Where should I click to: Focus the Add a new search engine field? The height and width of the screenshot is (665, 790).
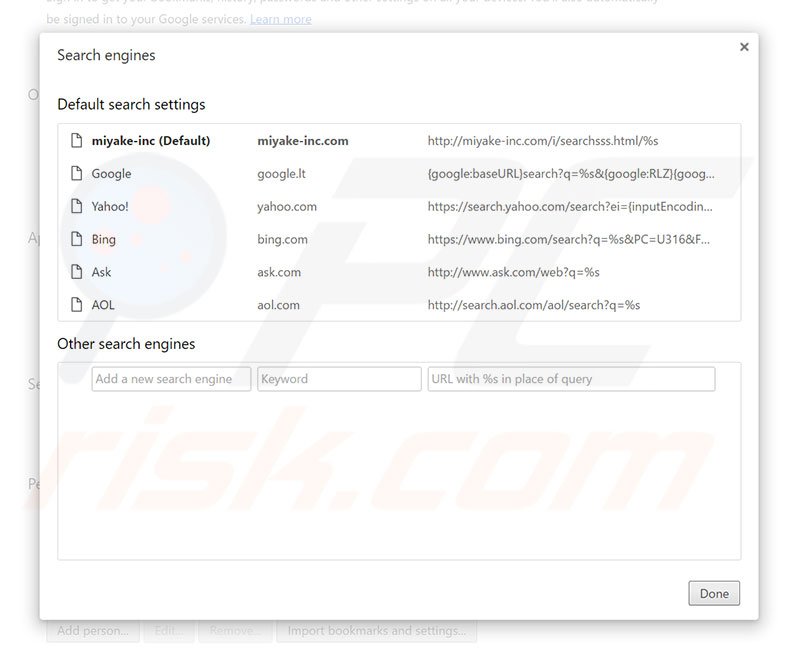(171, 379)
